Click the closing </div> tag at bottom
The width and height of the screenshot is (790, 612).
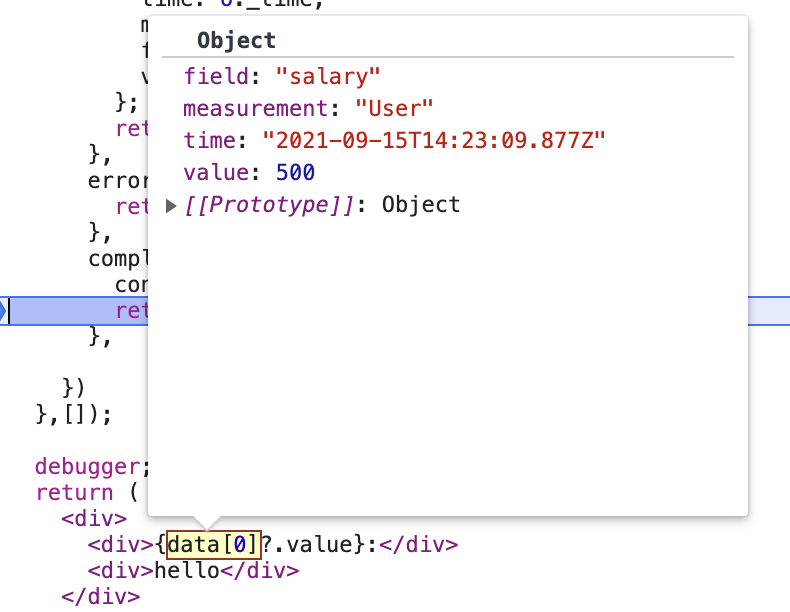101,597
